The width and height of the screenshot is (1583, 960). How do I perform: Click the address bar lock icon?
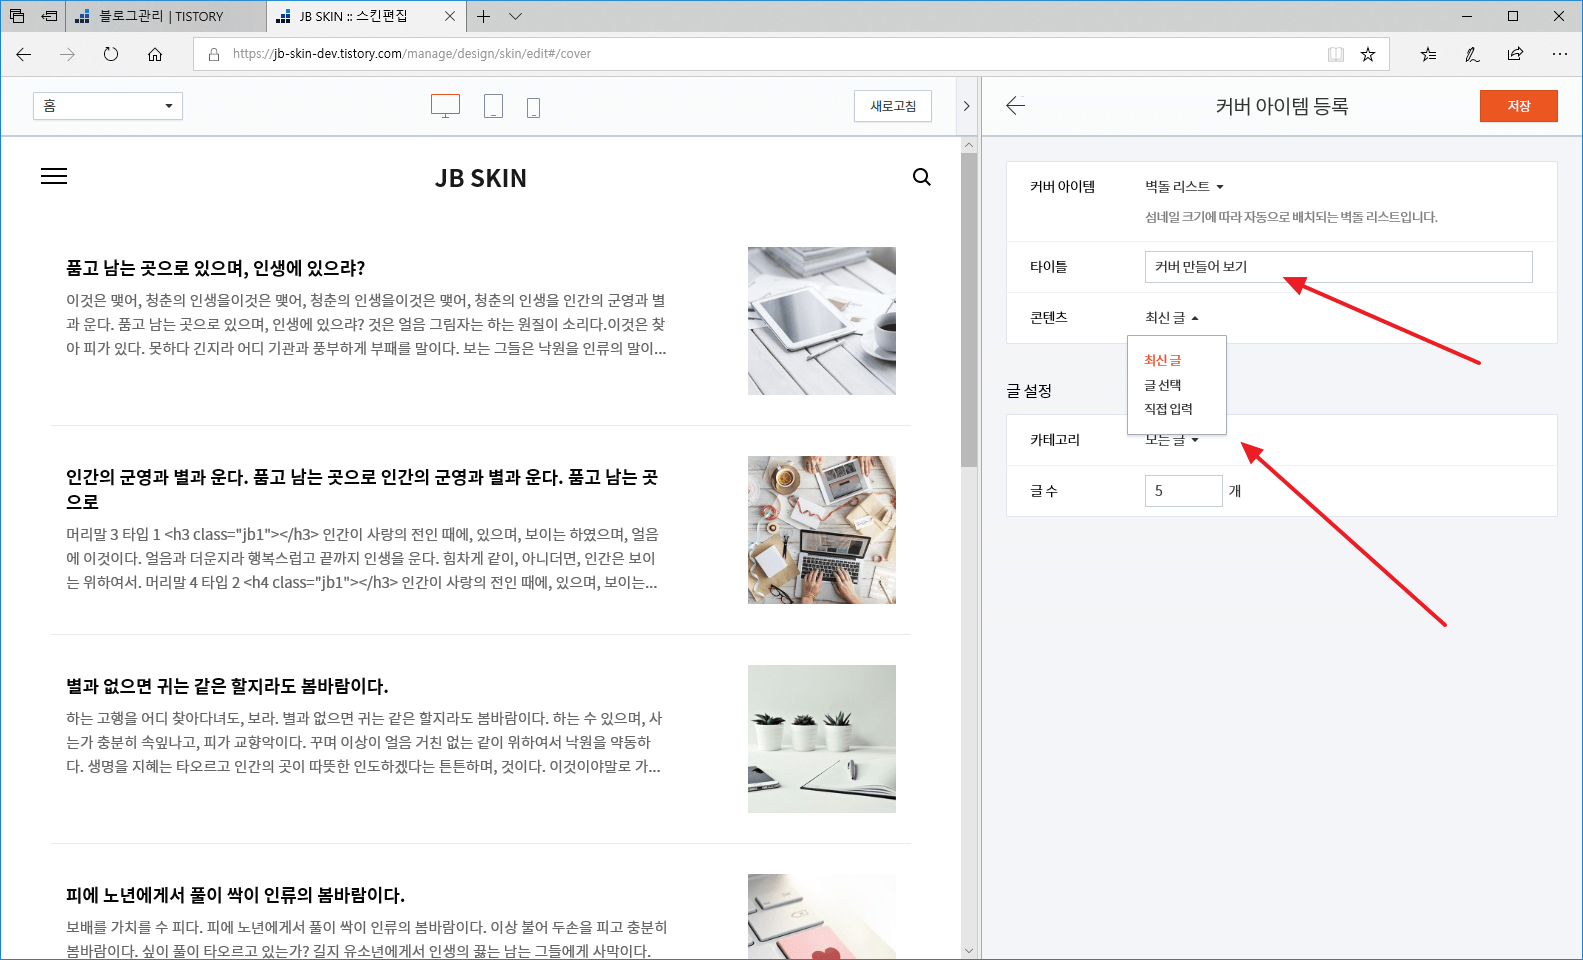[x=214, y=54]
